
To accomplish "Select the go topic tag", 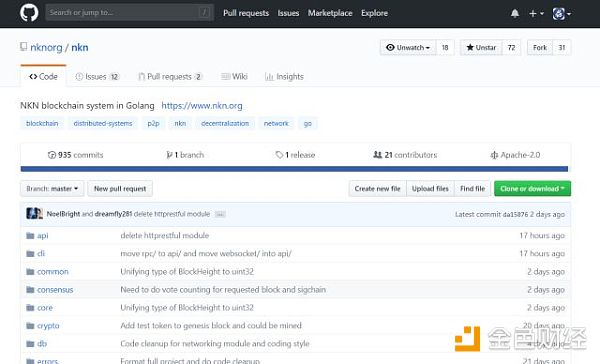I will (x=308, y=123).
